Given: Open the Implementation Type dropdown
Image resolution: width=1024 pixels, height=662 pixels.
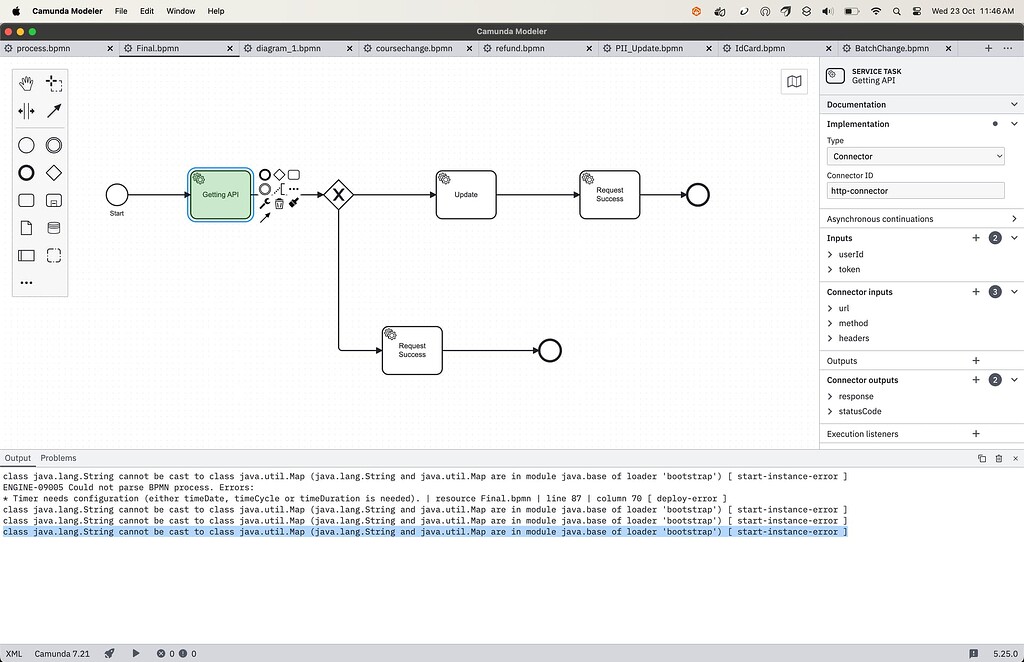Looking at the screenshot, I should click(x=914, y=156).
